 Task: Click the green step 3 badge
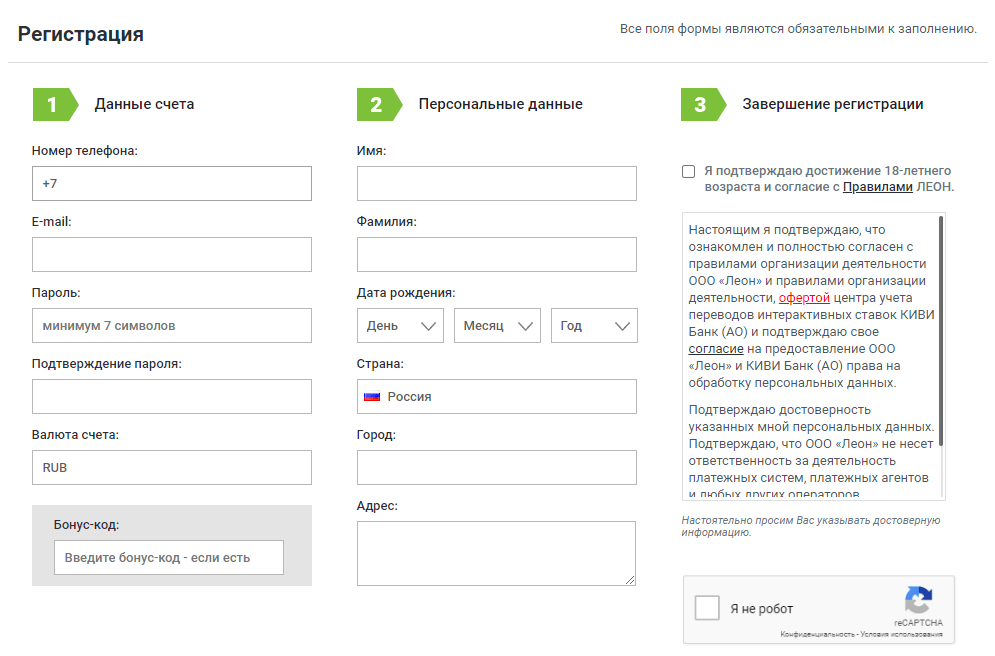(702, 104)
